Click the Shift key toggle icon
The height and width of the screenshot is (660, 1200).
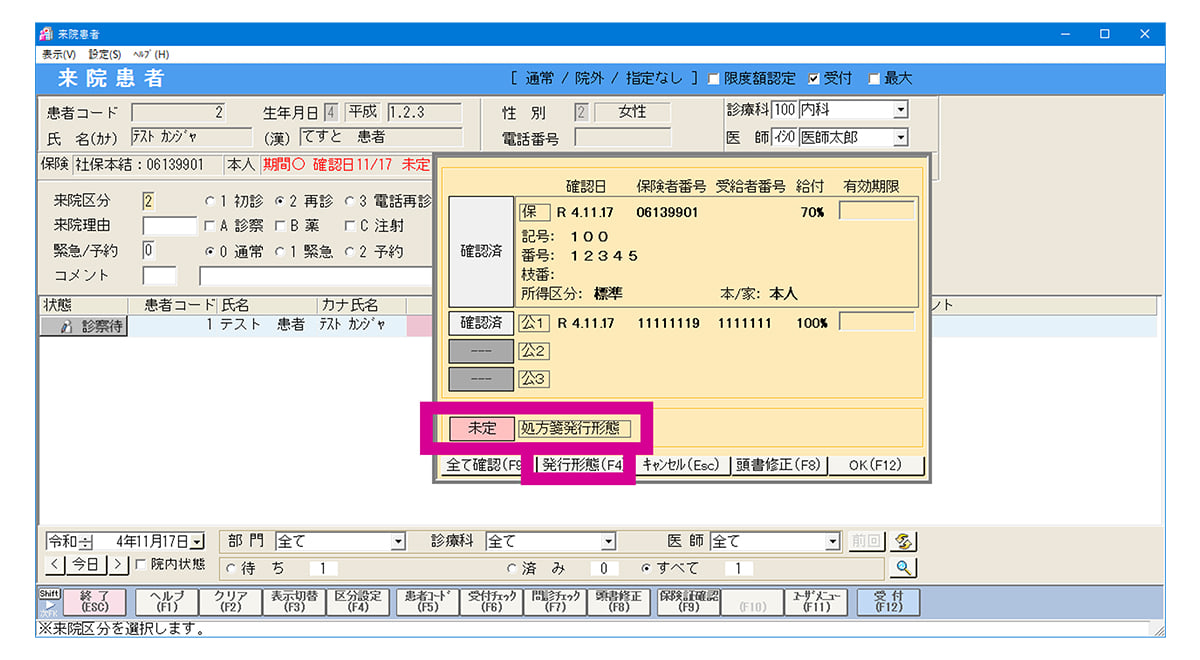[49, 601]
